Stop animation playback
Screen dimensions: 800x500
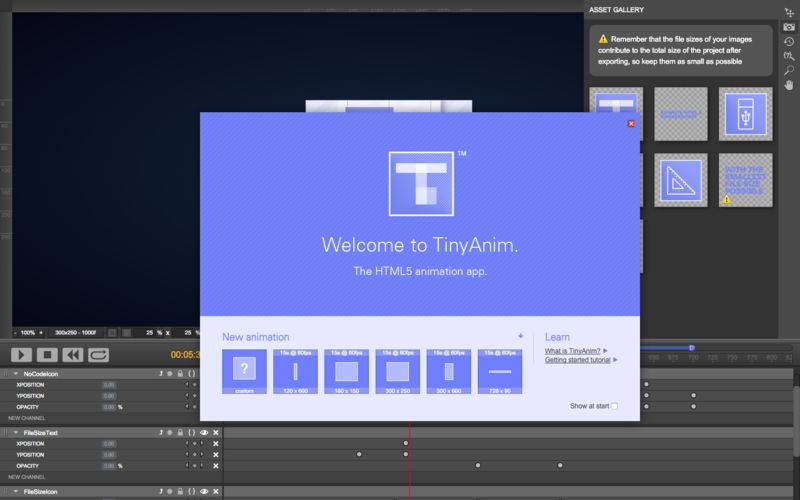tap(47, 355)
